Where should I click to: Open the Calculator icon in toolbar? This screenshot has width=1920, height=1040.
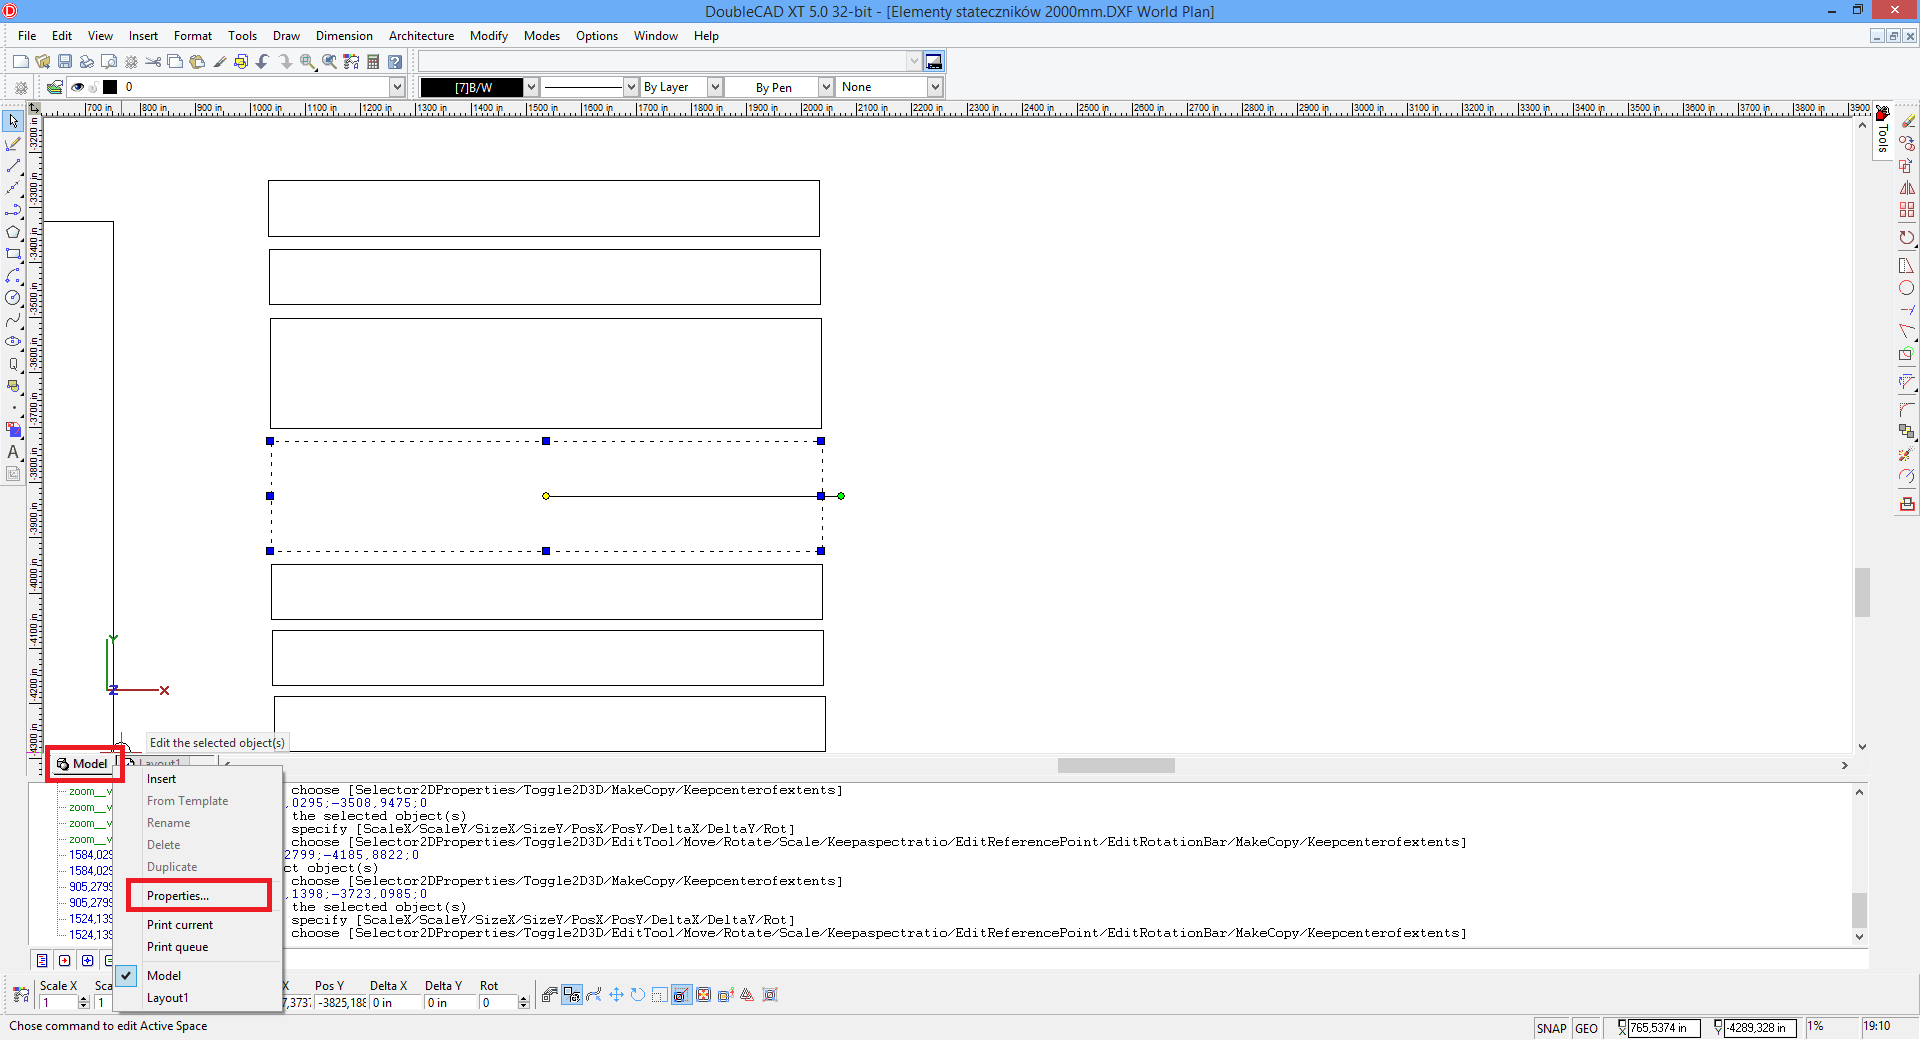click(x=373, y=62)
